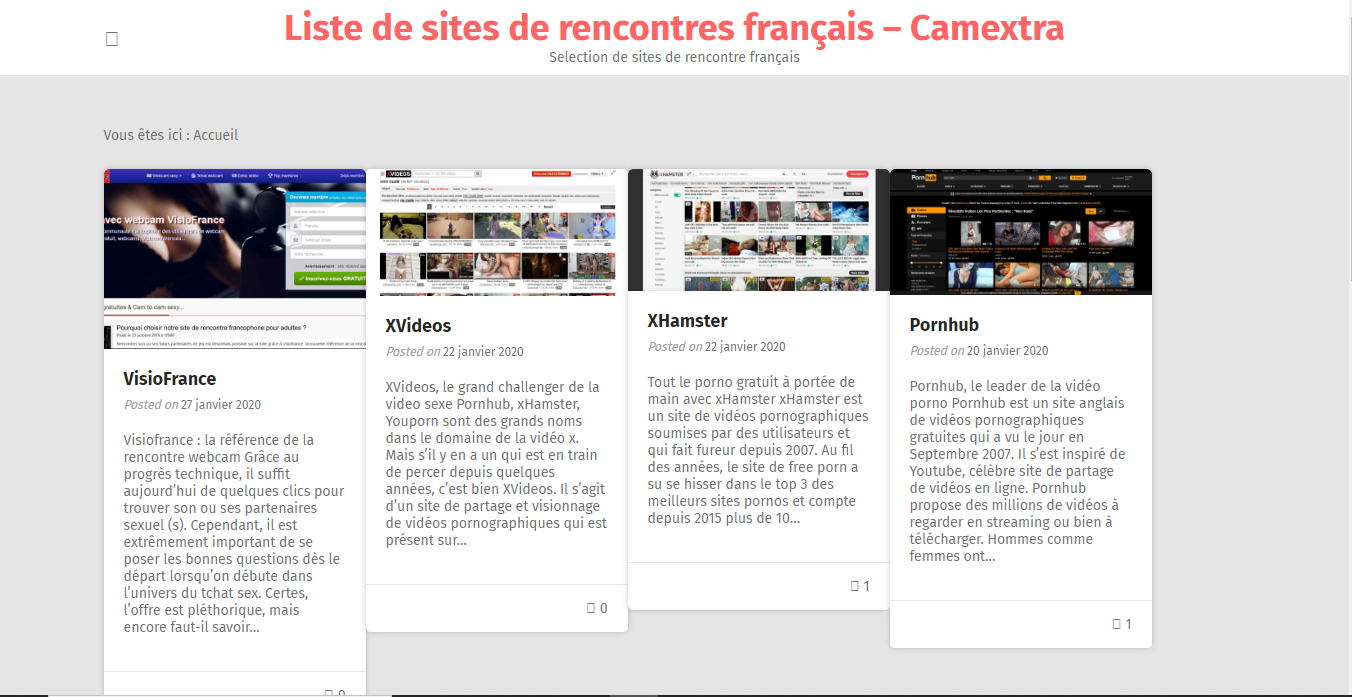Select the 20 janvier 2020 date link

click(1008, 351)
